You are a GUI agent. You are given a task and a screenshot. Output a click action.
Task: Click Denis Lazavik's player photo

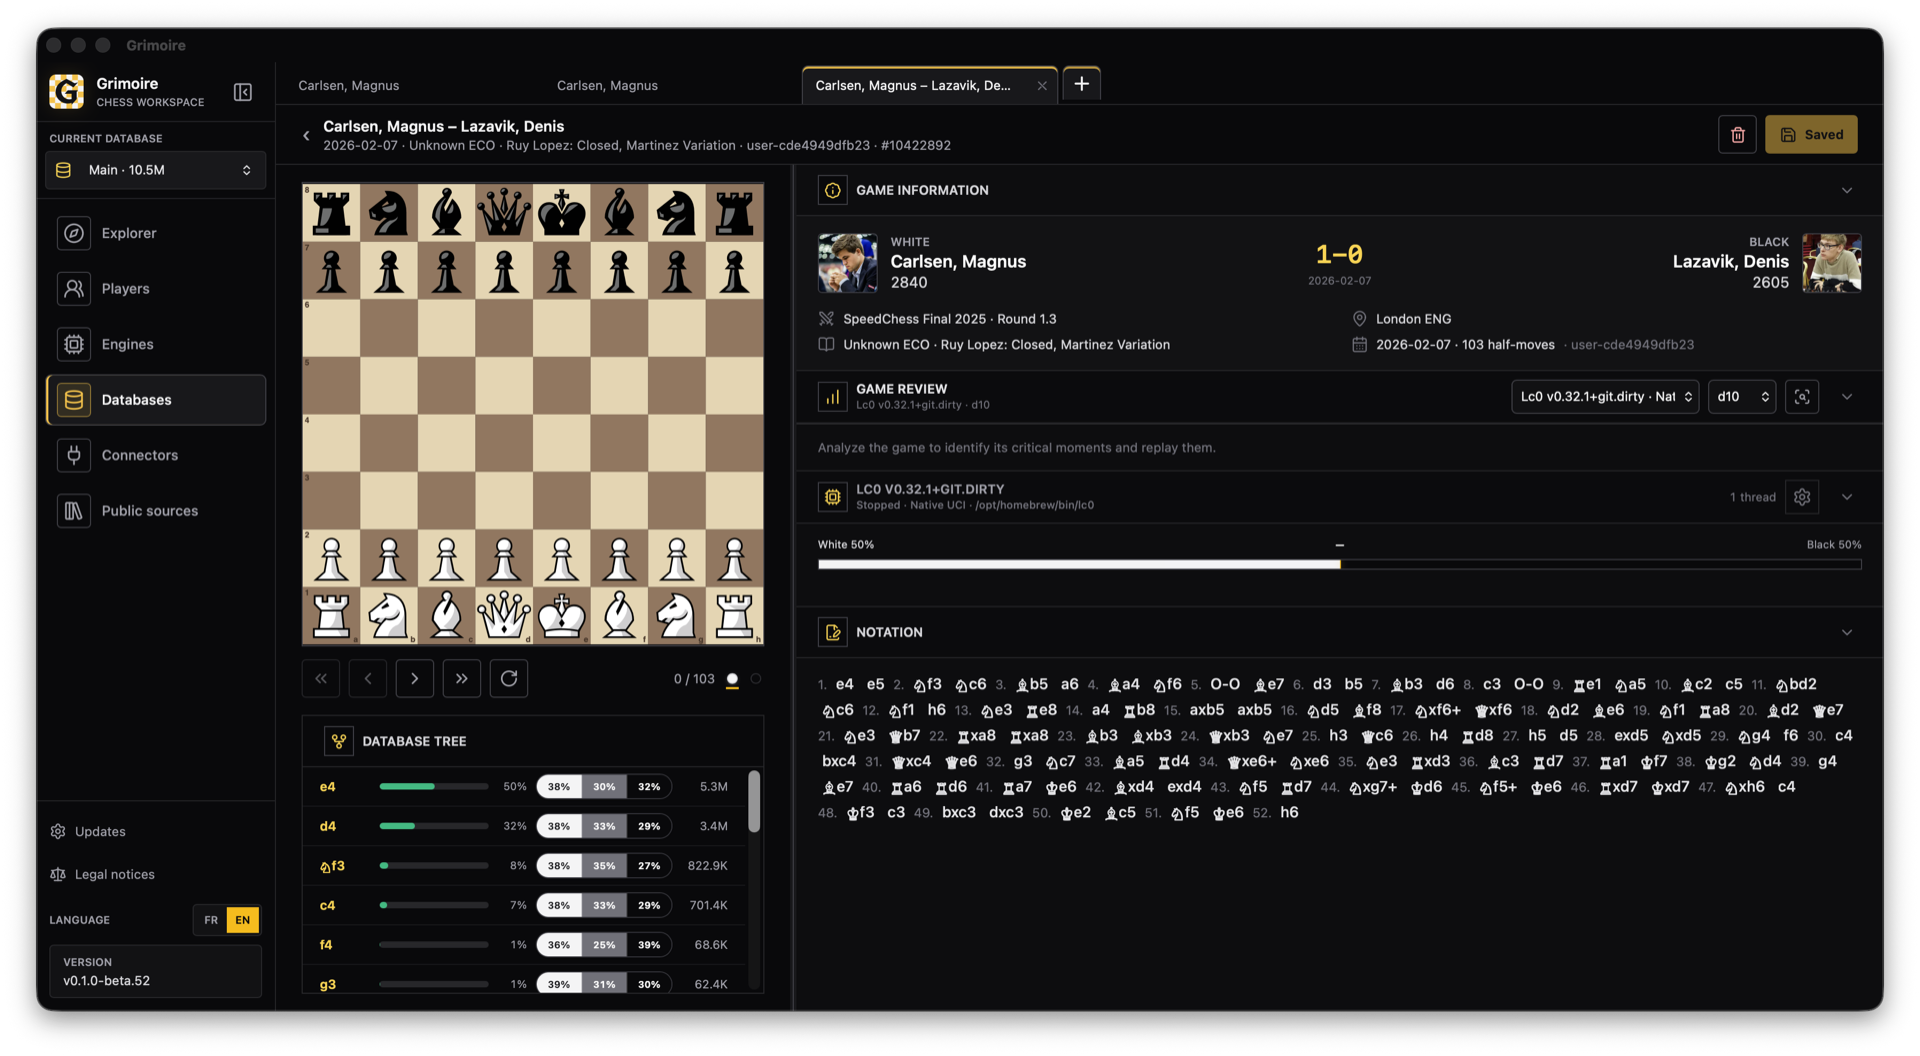[1832, 263]
